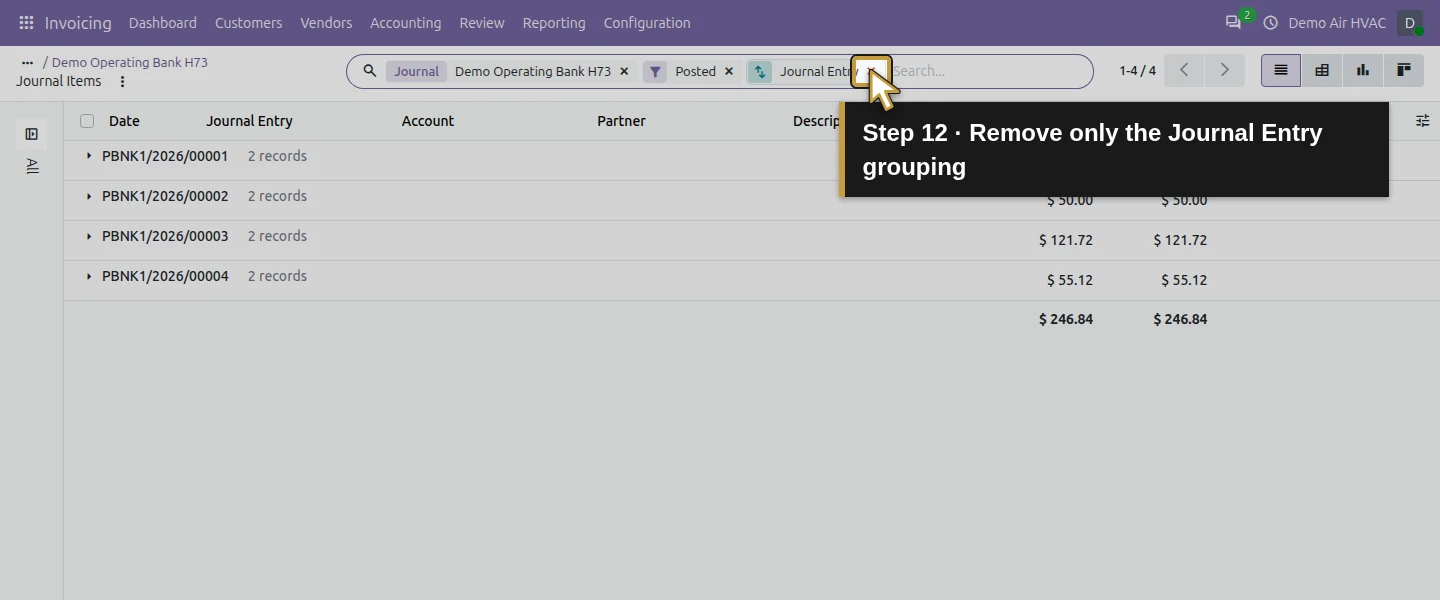Viewport: 1440px width, 600px height.
Task: Sort by the Partner column
Action: point(621,121)
